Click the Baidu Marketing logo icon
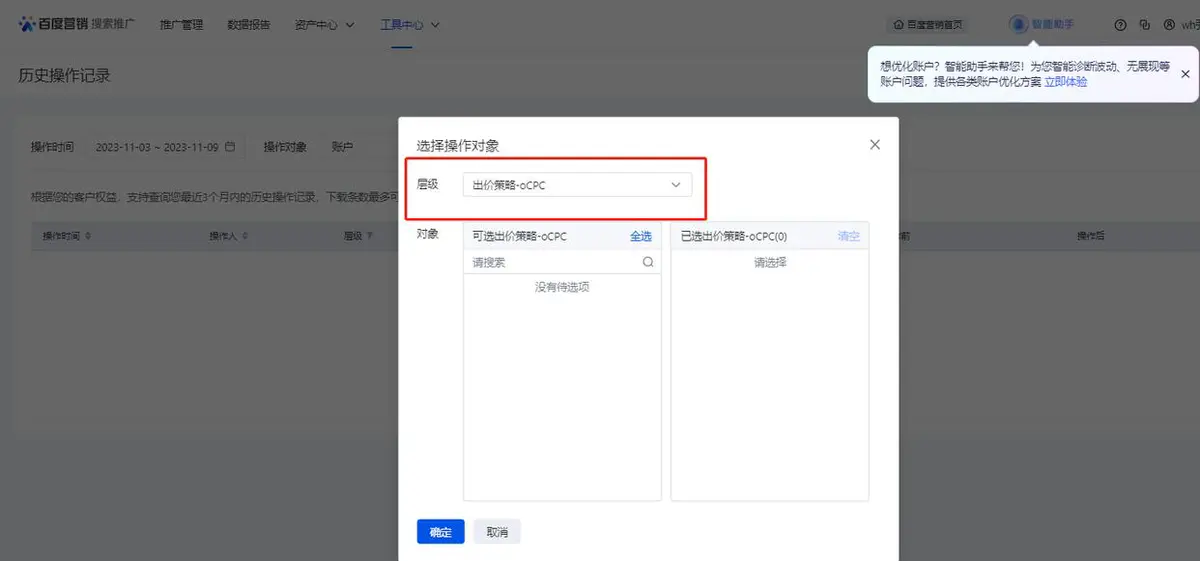The width and height of the screenshot is (1200, 561). pyautogui.click(x=27, y=24)
